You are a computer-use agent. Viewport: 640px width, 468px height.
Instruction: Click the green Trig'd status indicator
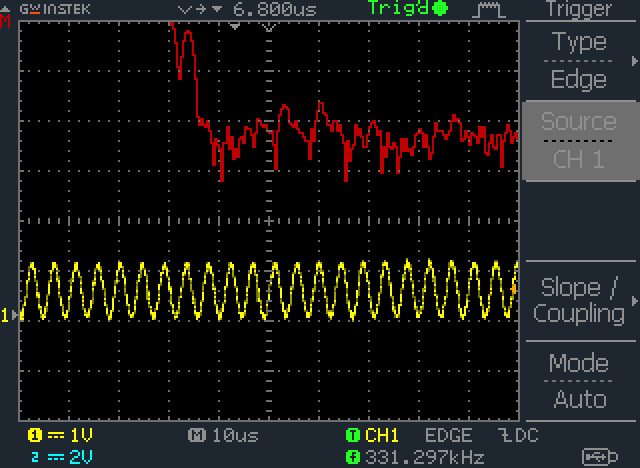click(x=407, y=8)
